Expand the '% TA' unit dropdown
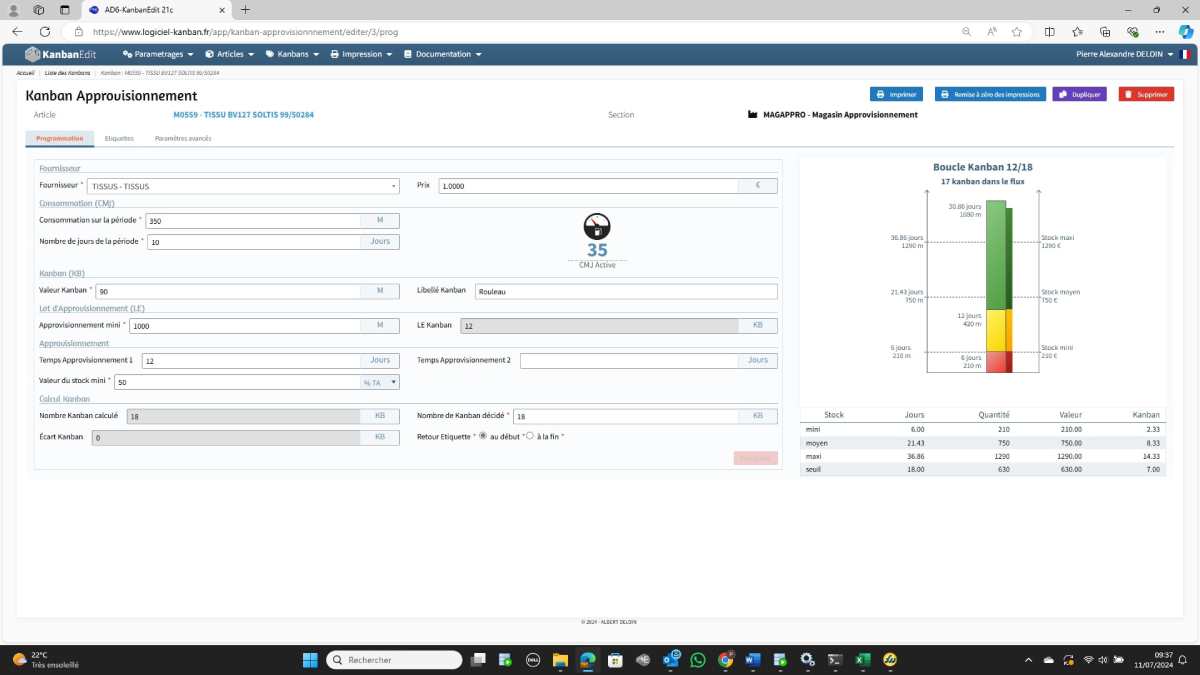 (x=380, y=382)
